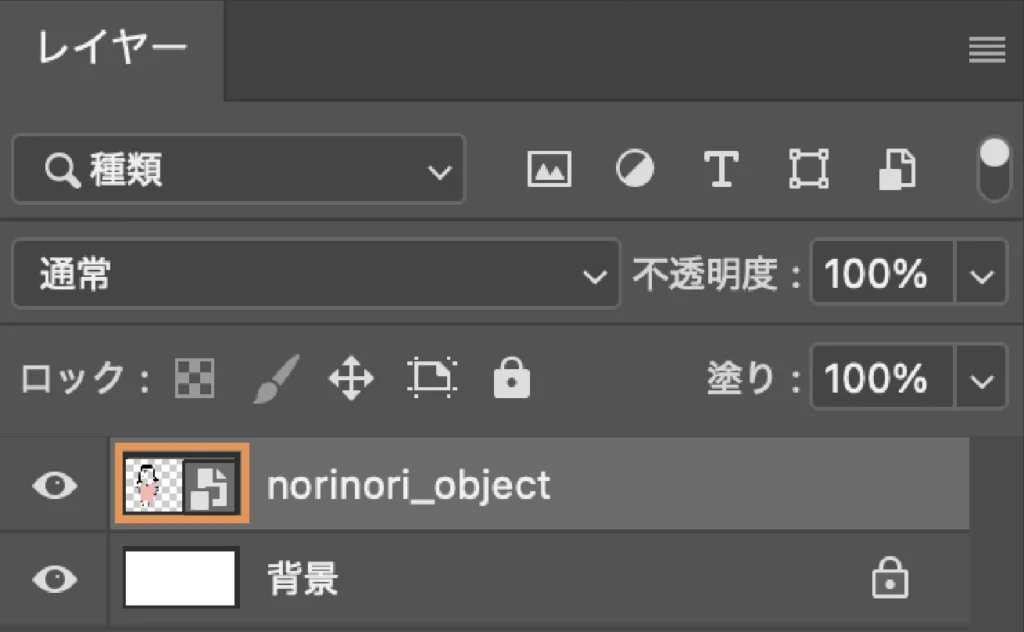The height and width of the screenshot is (632, 1024).
Task: Prevent auto-nesting into artboards icon
Action: (432, 378)
